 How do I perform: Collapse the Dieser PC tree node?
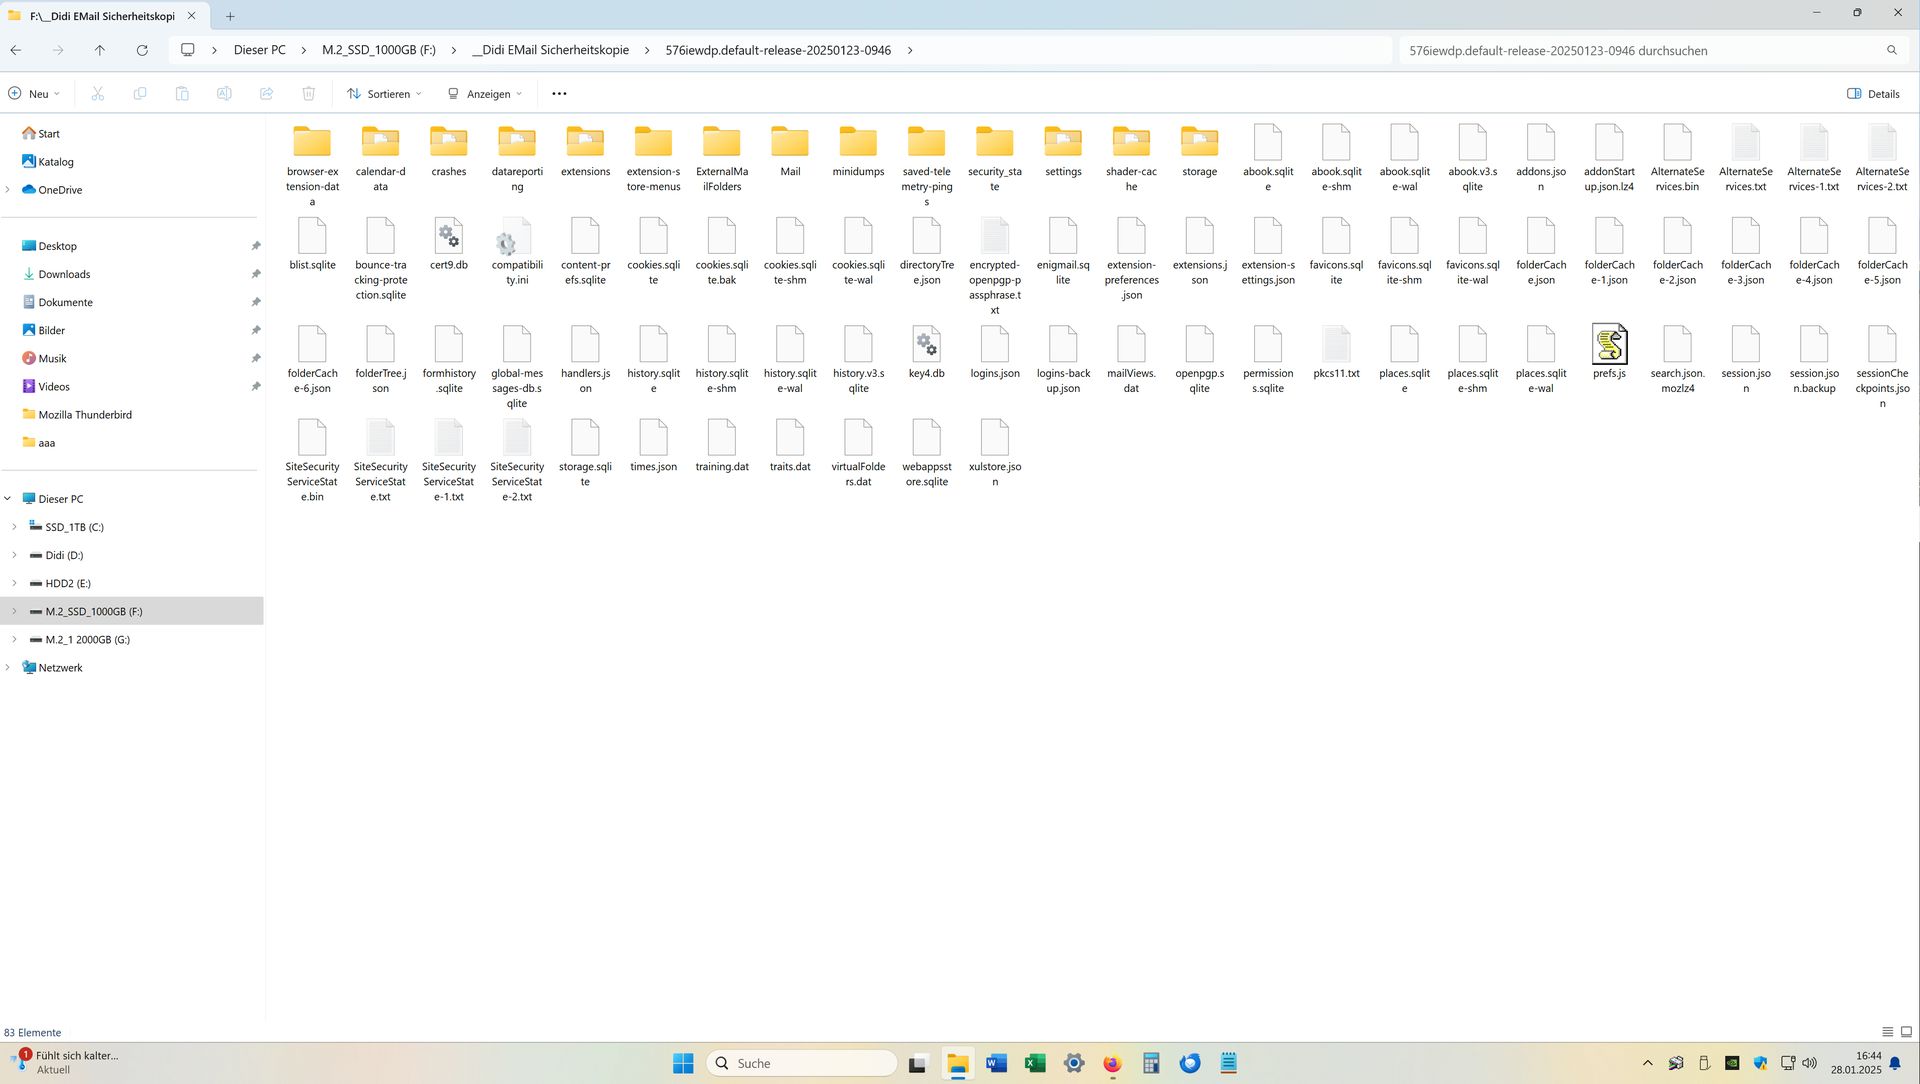point(8,499)
